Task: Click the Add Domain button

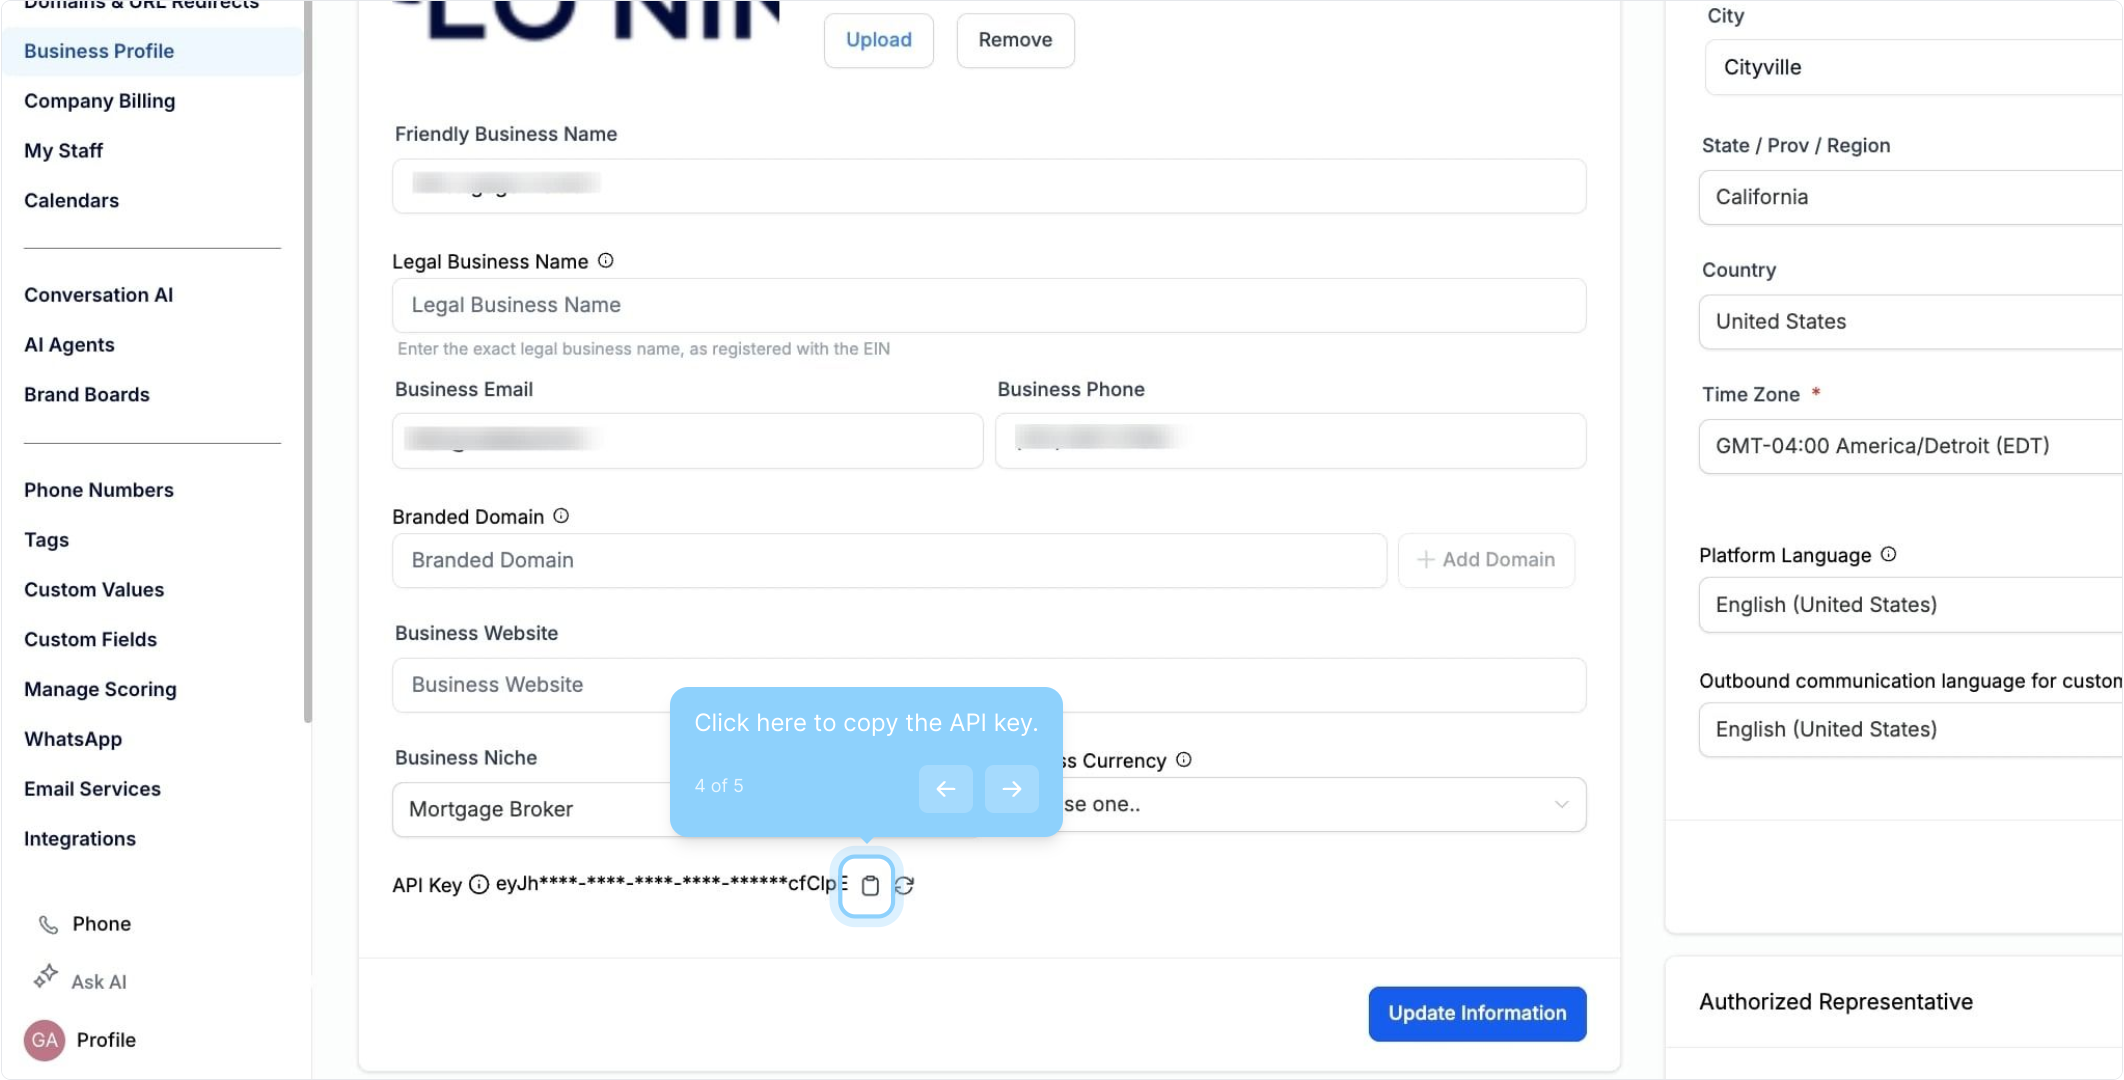Action: [x=1486, y=560]
